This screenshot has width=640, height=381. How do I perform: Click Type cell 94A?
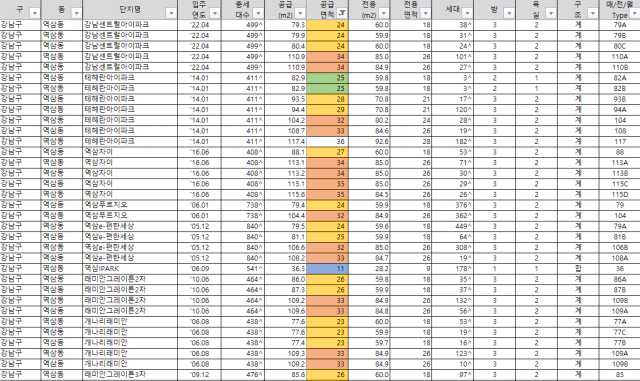(x=620, y=110)
